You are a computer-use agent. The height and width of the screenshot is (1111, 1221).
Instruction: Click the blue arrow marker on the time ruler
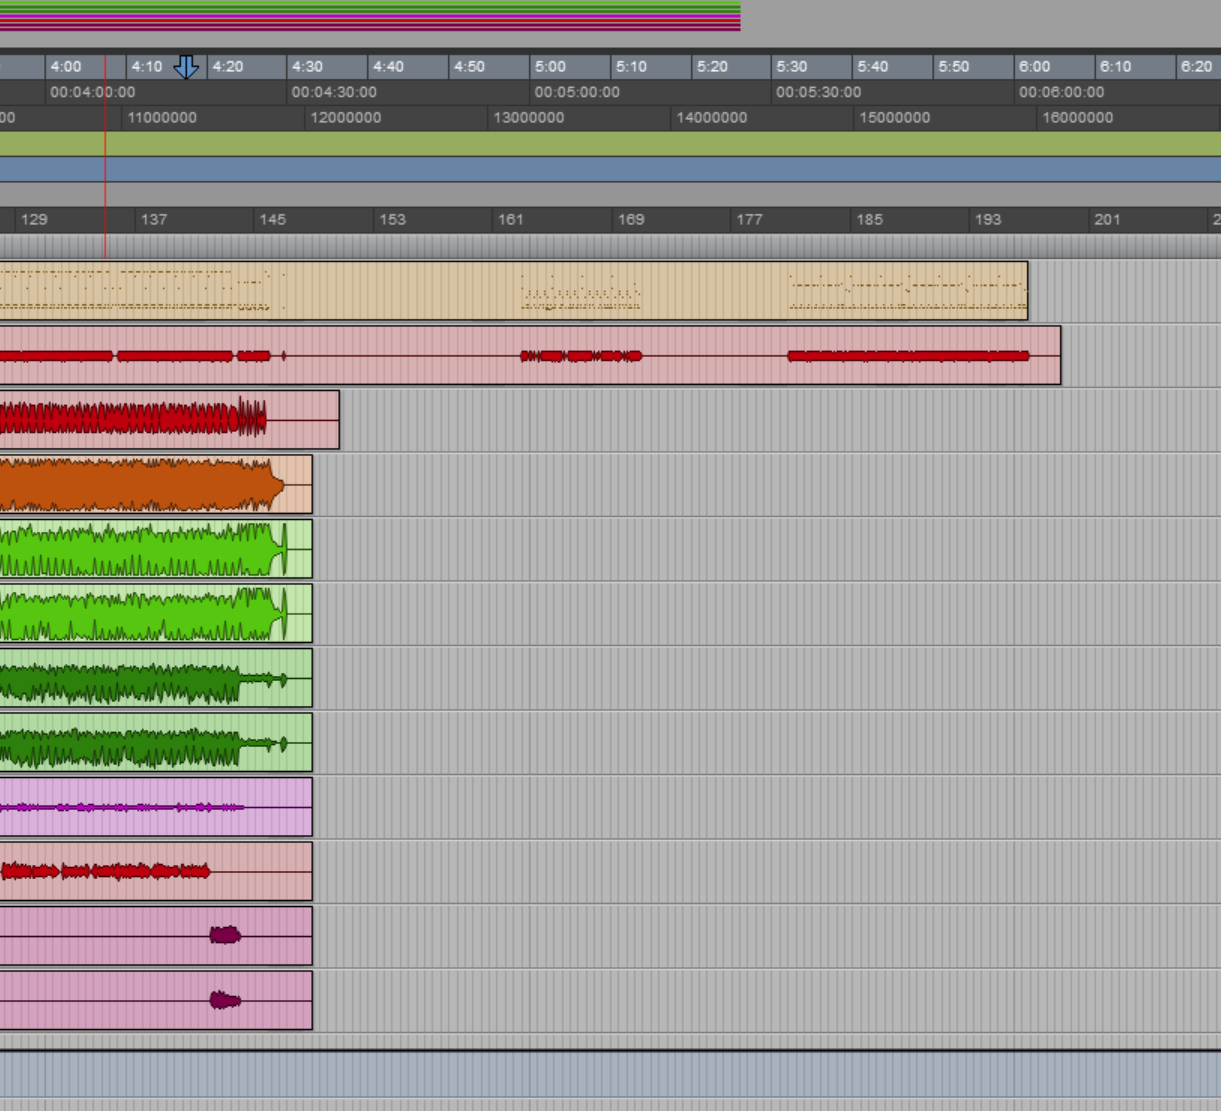pyautogui.click(x=186, y=67)
